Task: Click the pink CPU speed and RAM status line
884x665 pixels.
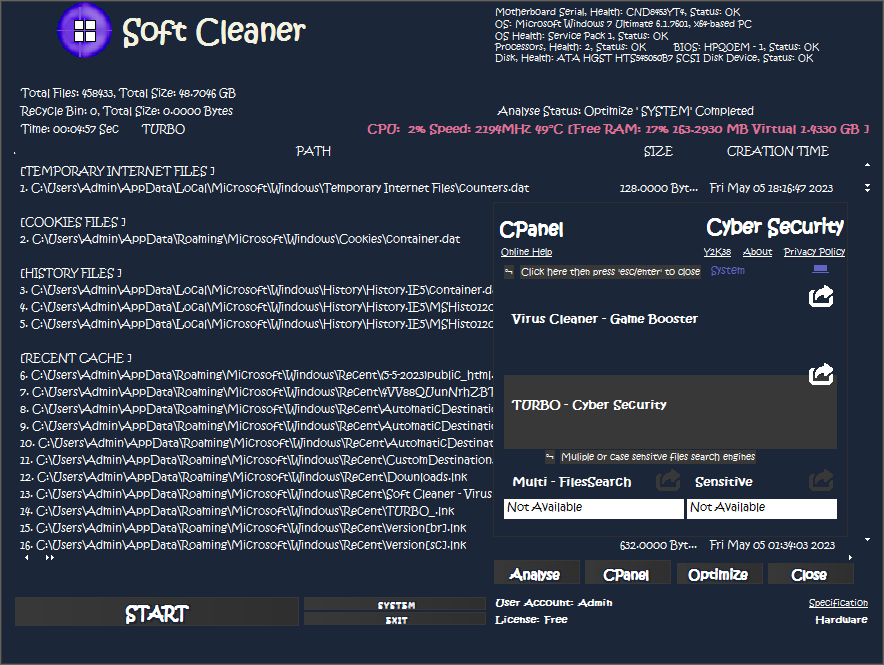Action: (618, 129)
